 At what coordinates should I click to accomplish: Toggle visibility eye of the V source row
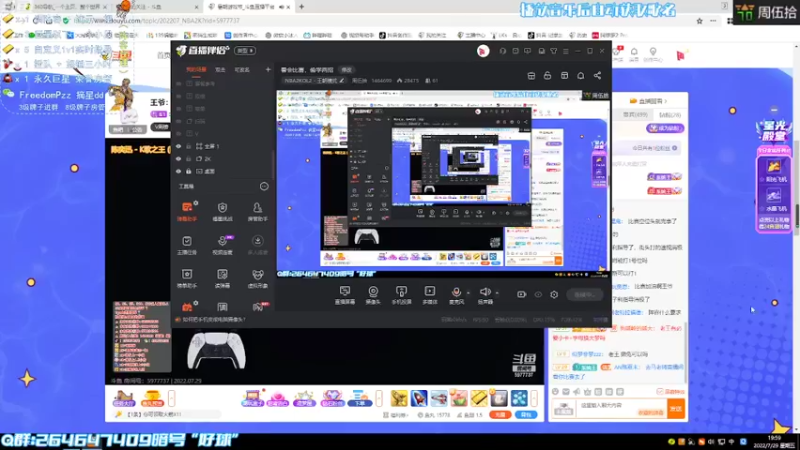coord(179,134)
